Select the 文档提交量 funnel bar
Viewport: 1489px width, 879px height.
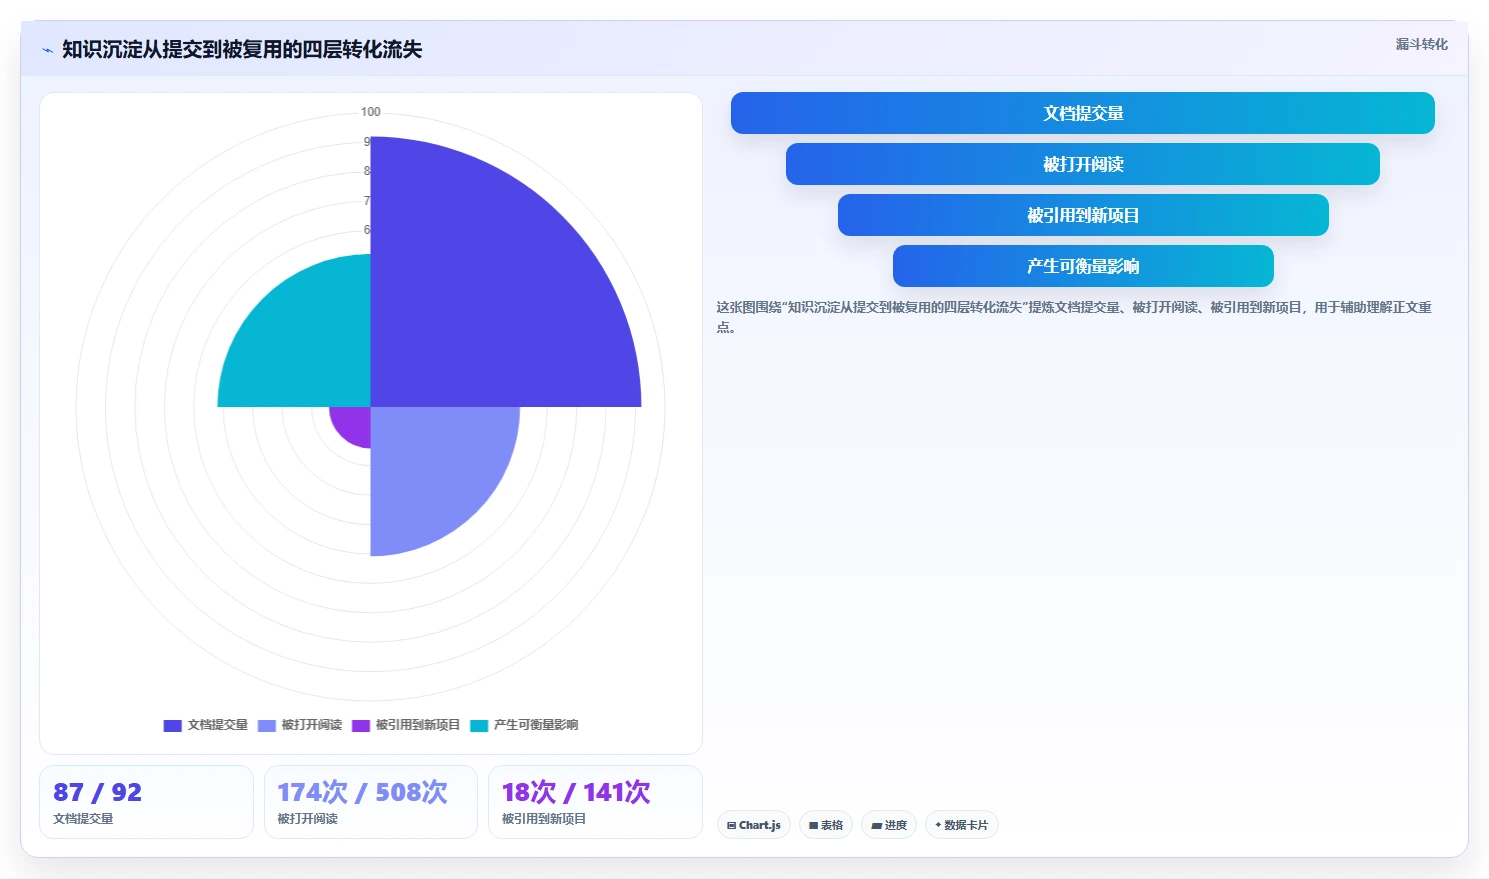click(1082, 113)
